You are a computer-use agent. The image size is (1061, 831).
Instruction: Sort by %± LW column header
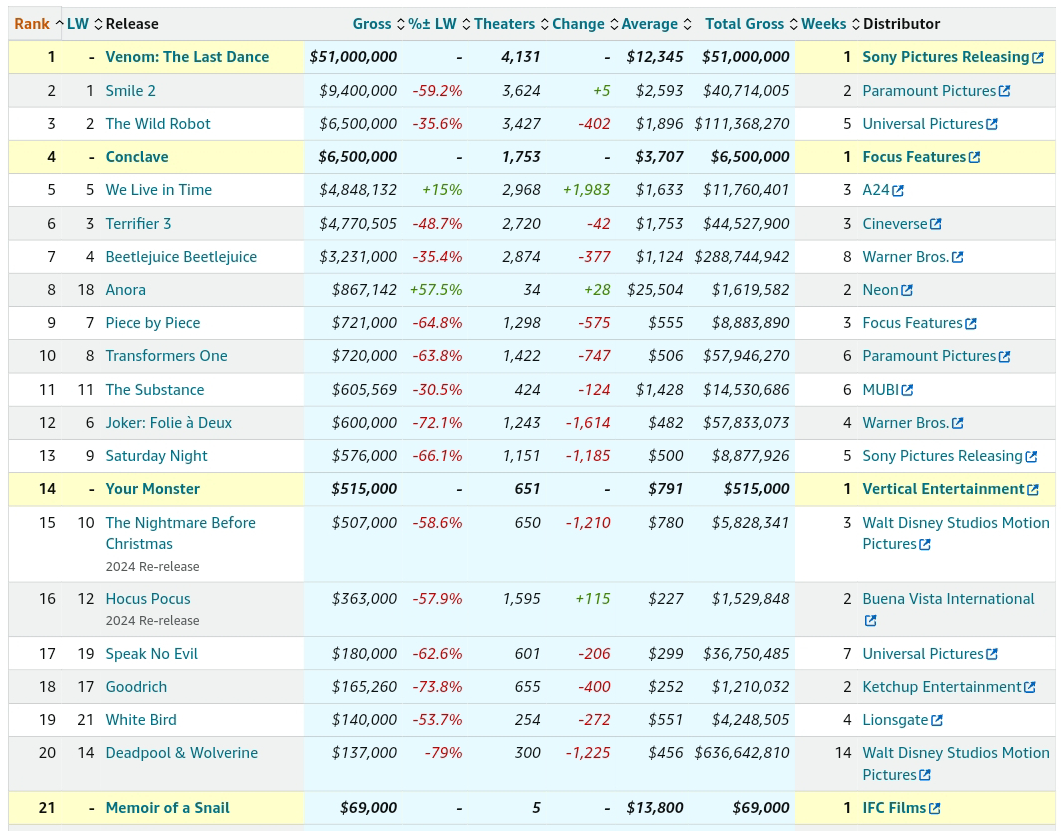click(x=438, y=24)
